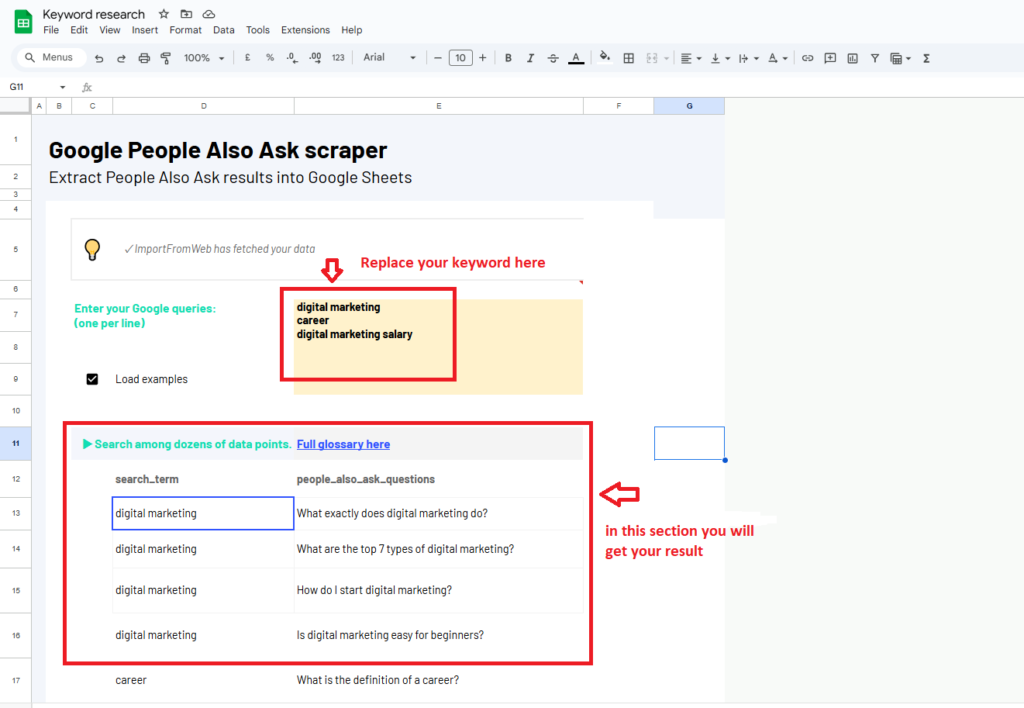The image size is (1024, 708).
Task: Open the Name box dropdown arrow
Action: point(63,87)
